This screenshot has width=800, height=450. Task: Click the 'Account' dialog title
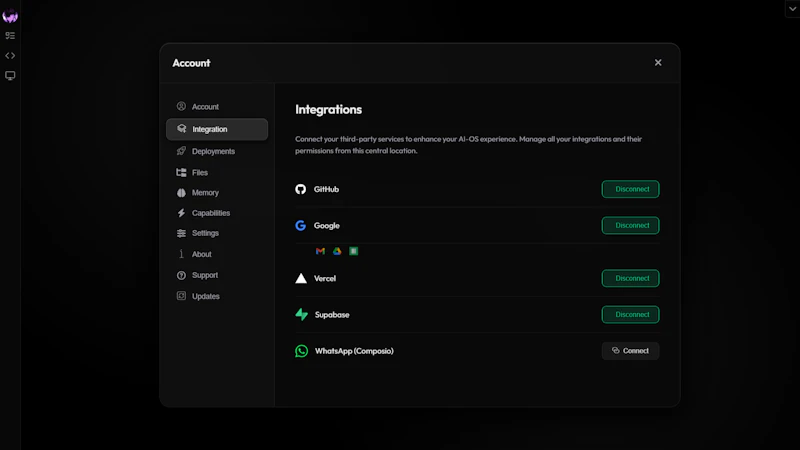(x=191, y=63)
